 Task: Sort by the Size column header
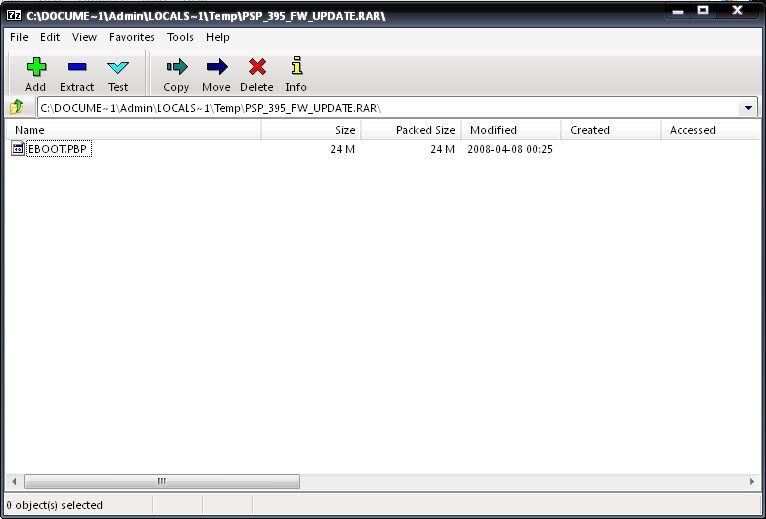[311, 130]
